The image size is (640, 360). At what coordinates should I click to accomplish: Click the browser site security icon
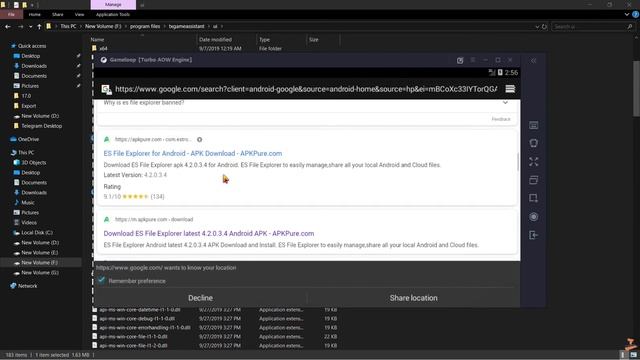[x=107, y=89]
